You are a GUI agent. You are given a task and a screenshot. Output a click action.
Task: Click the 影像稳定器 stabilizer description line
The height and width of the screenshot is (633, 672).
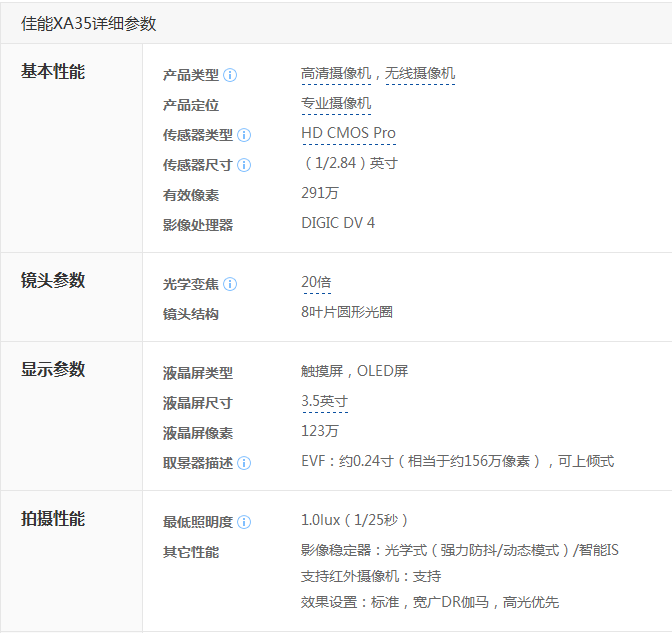[x=460, y=550]
